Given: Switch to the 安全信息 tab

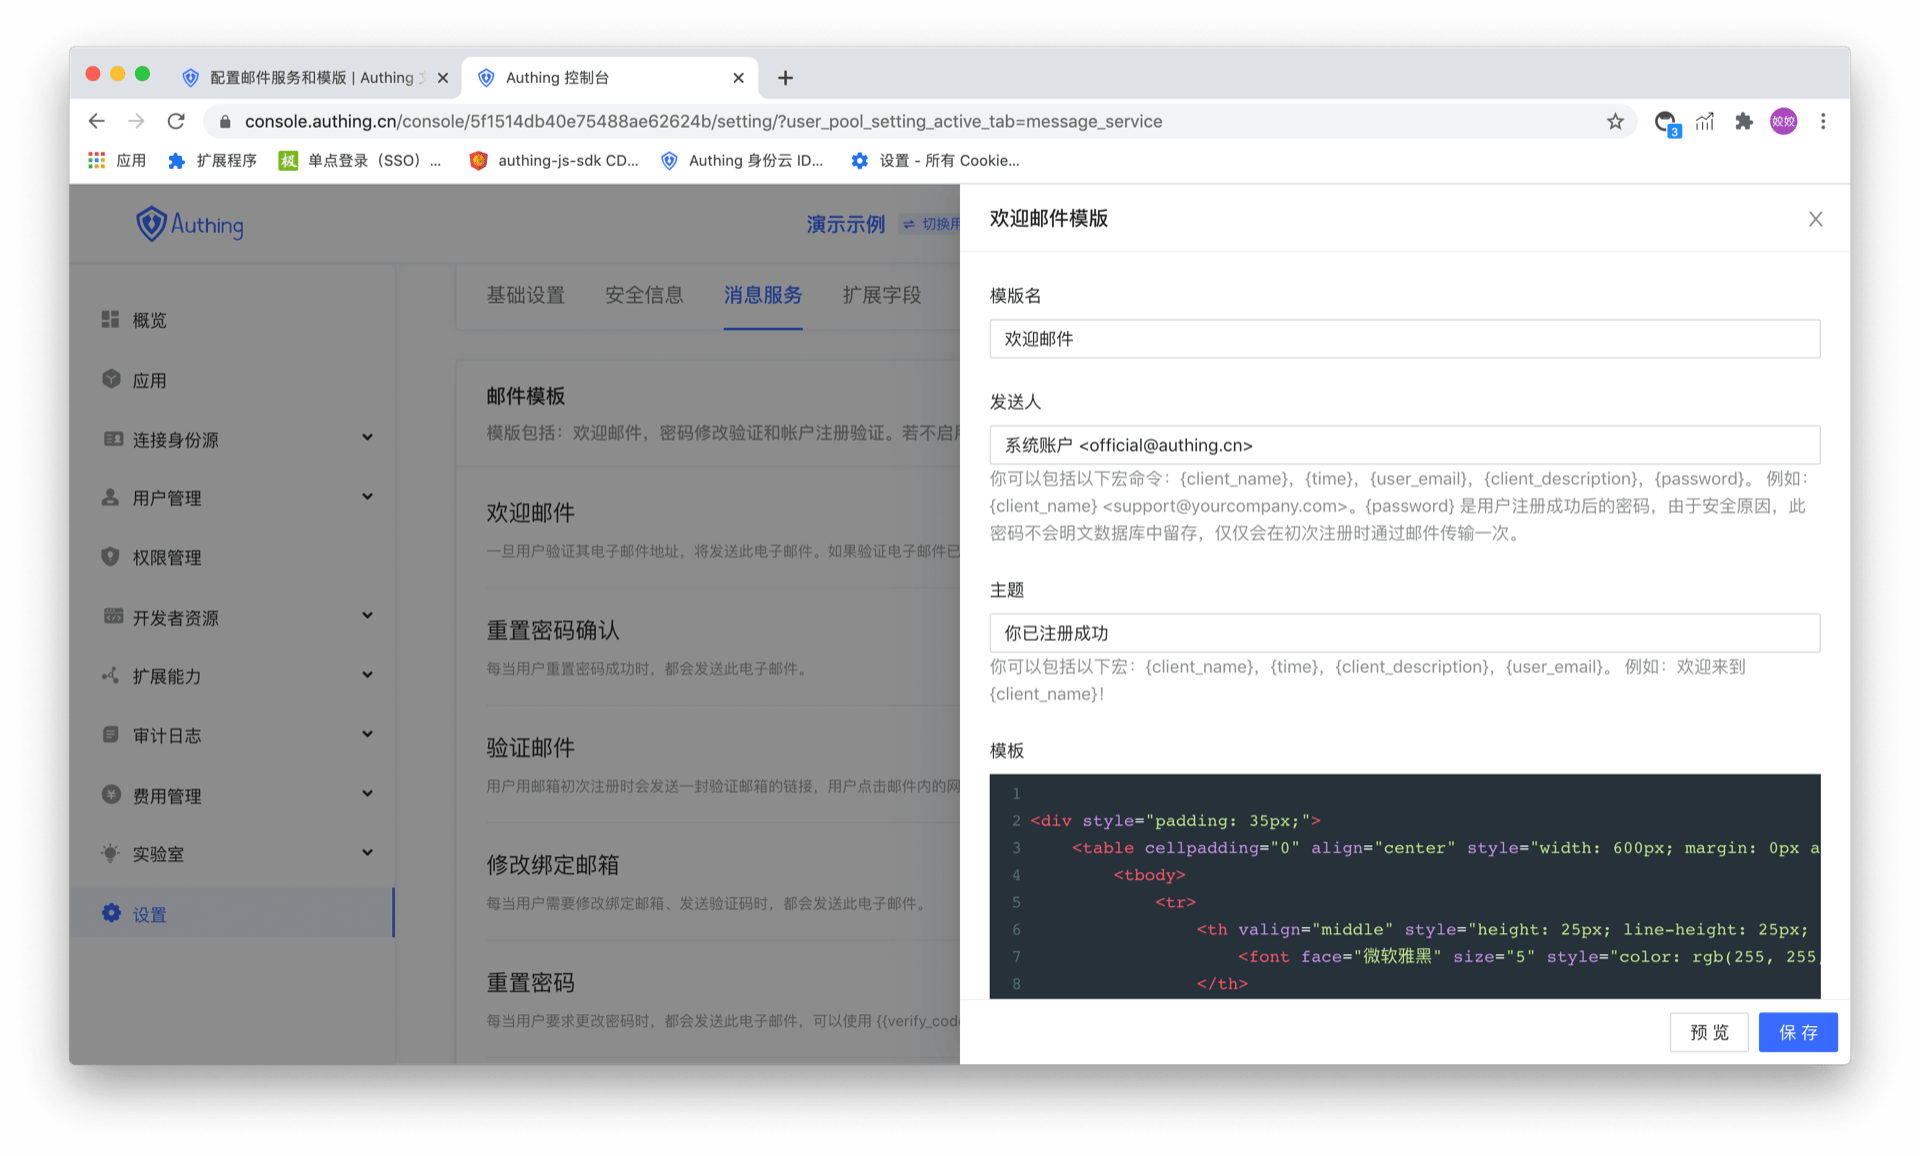Looking at the screenshot, I should (644, 295).
